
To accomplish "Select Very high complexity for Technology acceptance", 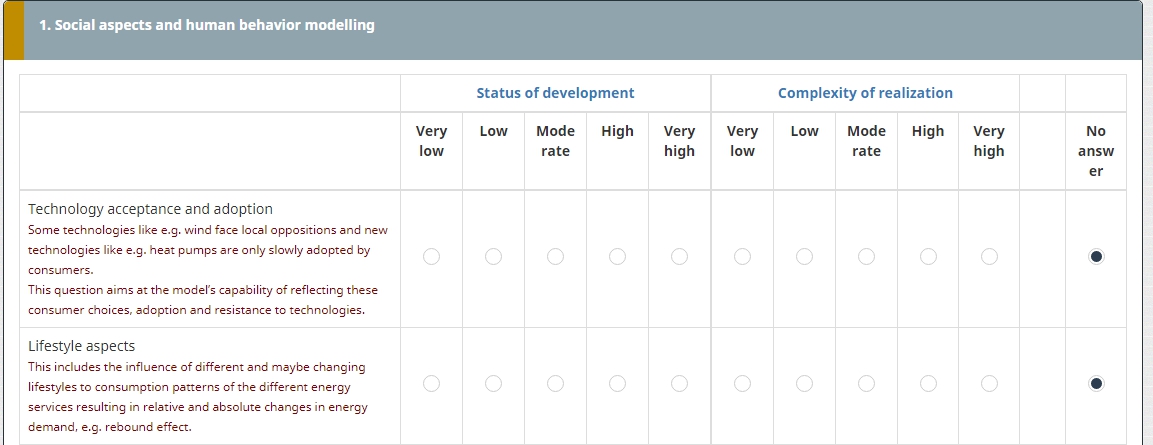I will [x=989, y=257].
